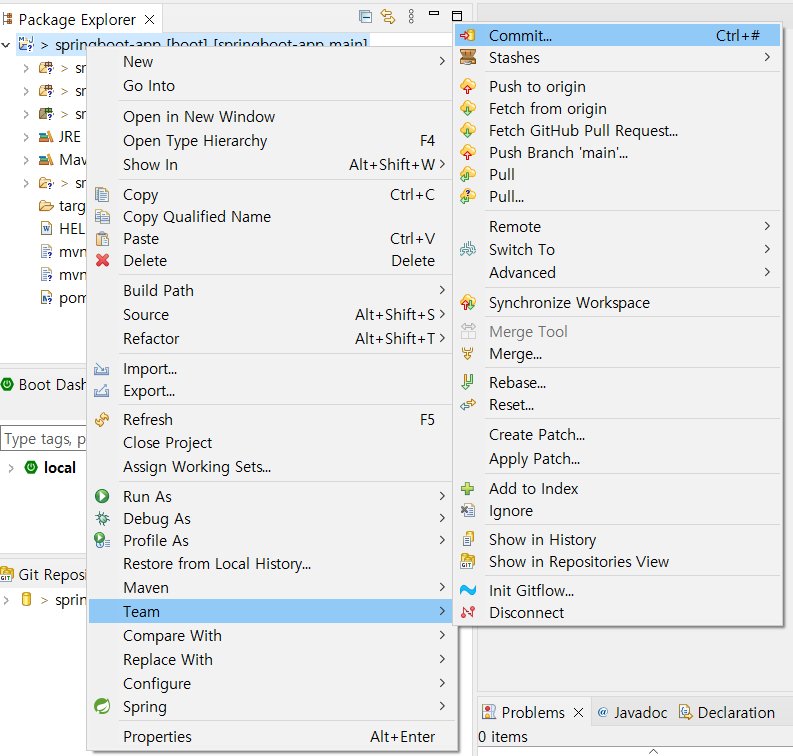Open the Stashes submenu
This screenshot has width=793, height=756.
(x=618, y=58)
